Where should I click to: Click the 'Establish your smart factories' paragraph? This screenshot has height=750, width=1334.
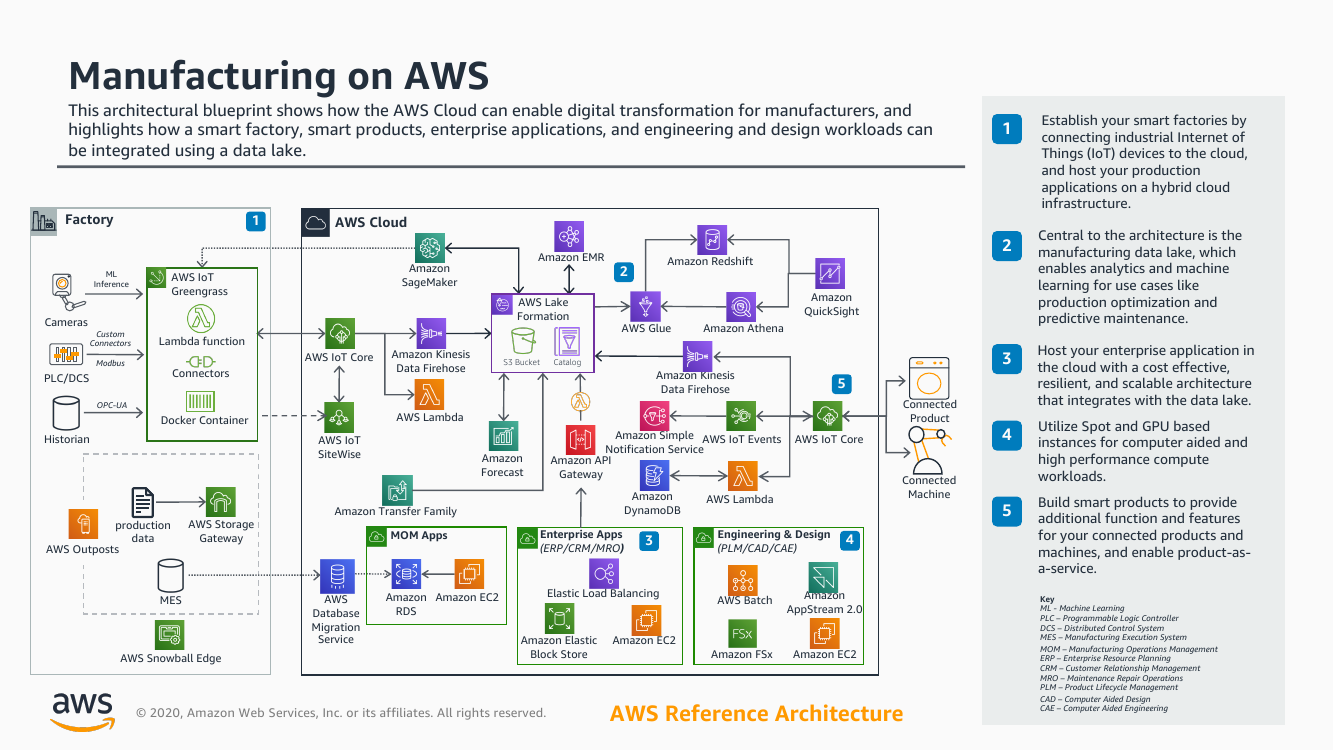(x=1144, y=162)
